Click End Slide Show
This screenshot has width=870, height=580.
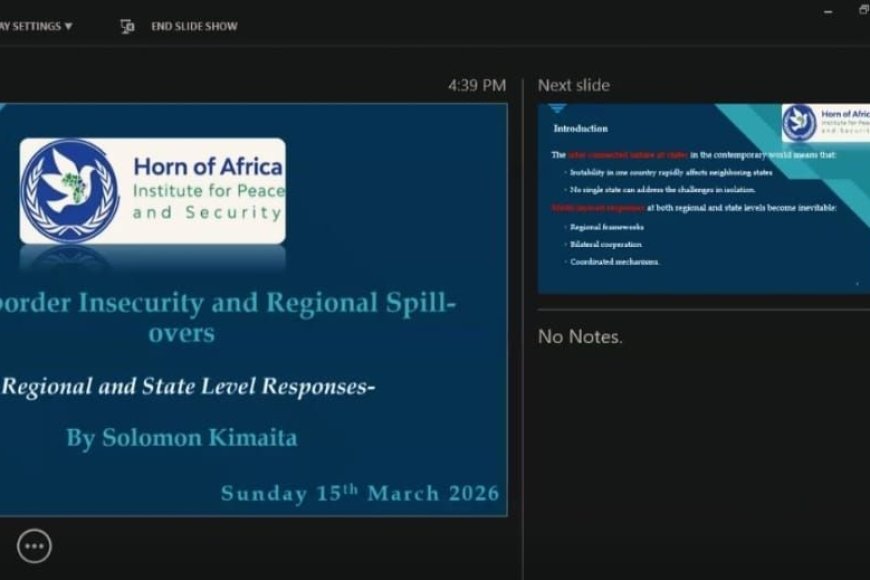click(x=193, y=26)
